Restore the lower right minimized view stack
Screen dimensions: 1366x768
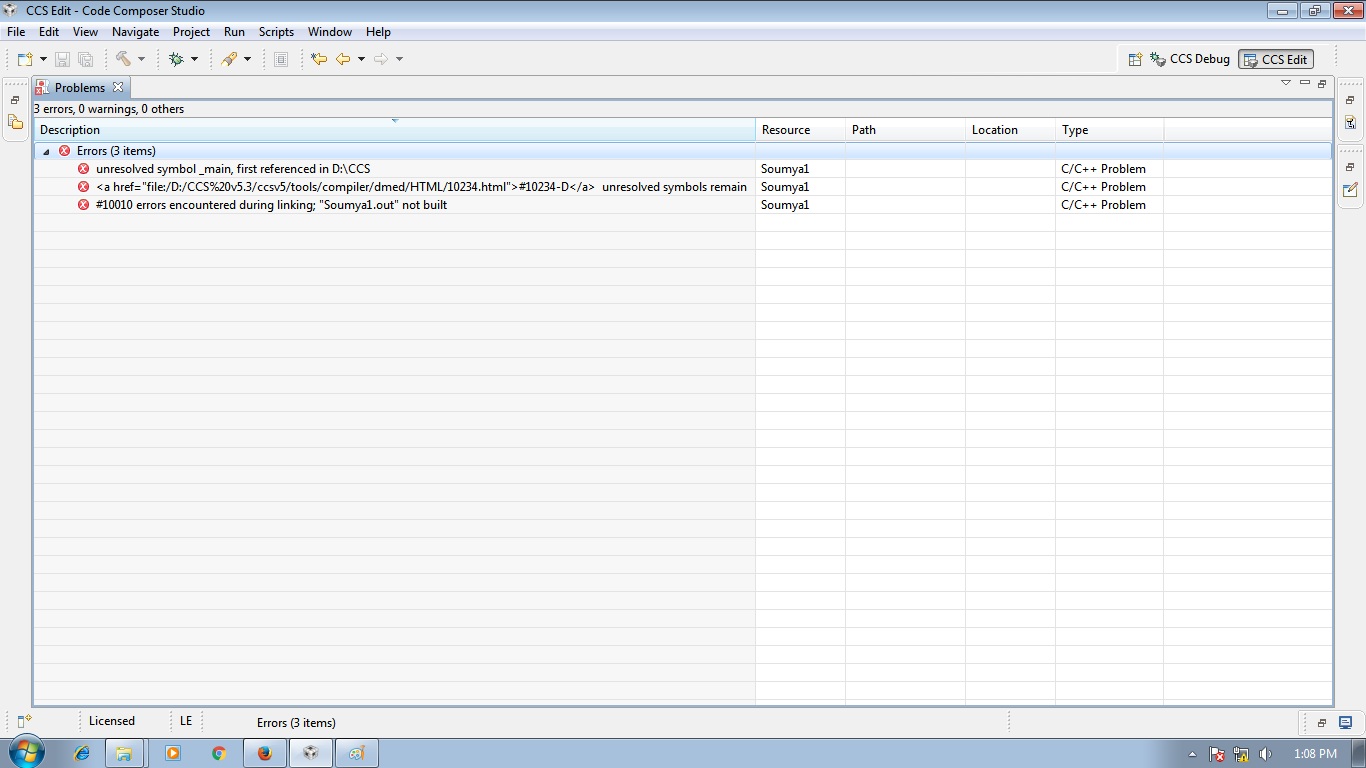coord(1350,167)
